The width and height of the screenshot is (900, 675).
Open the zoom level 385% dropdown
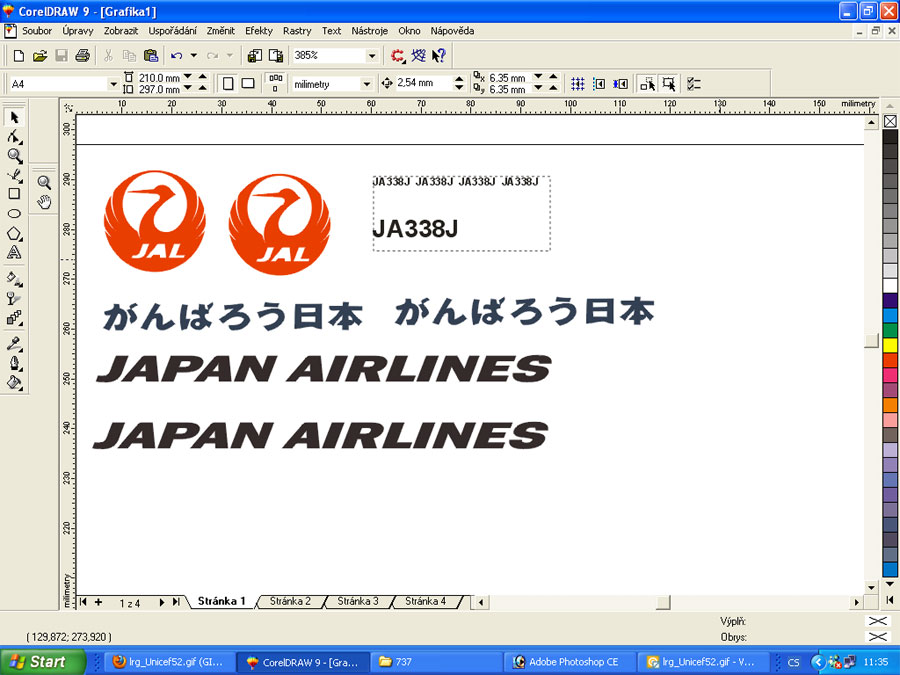372,56
